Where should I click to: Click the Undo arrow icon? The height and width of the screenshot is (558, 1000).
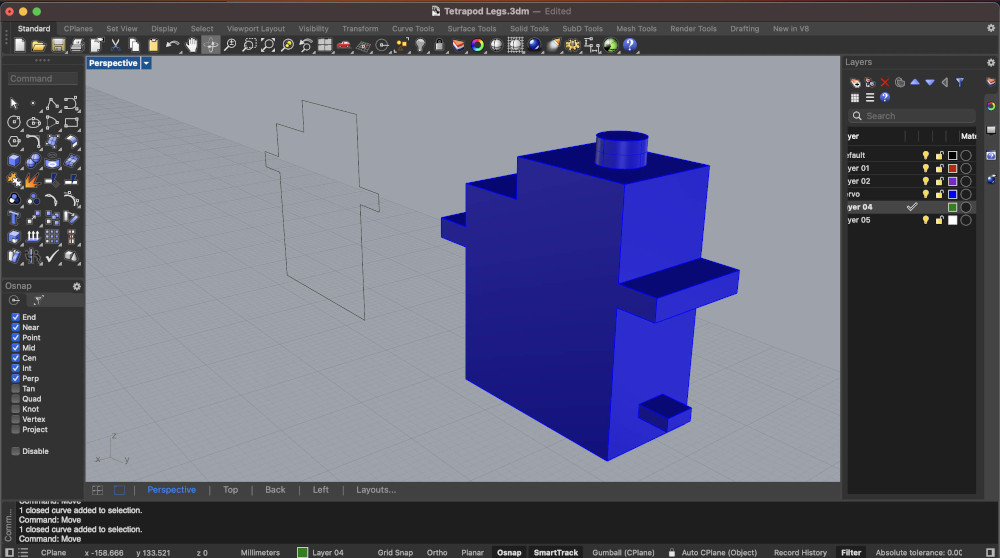tap(173, 45)
